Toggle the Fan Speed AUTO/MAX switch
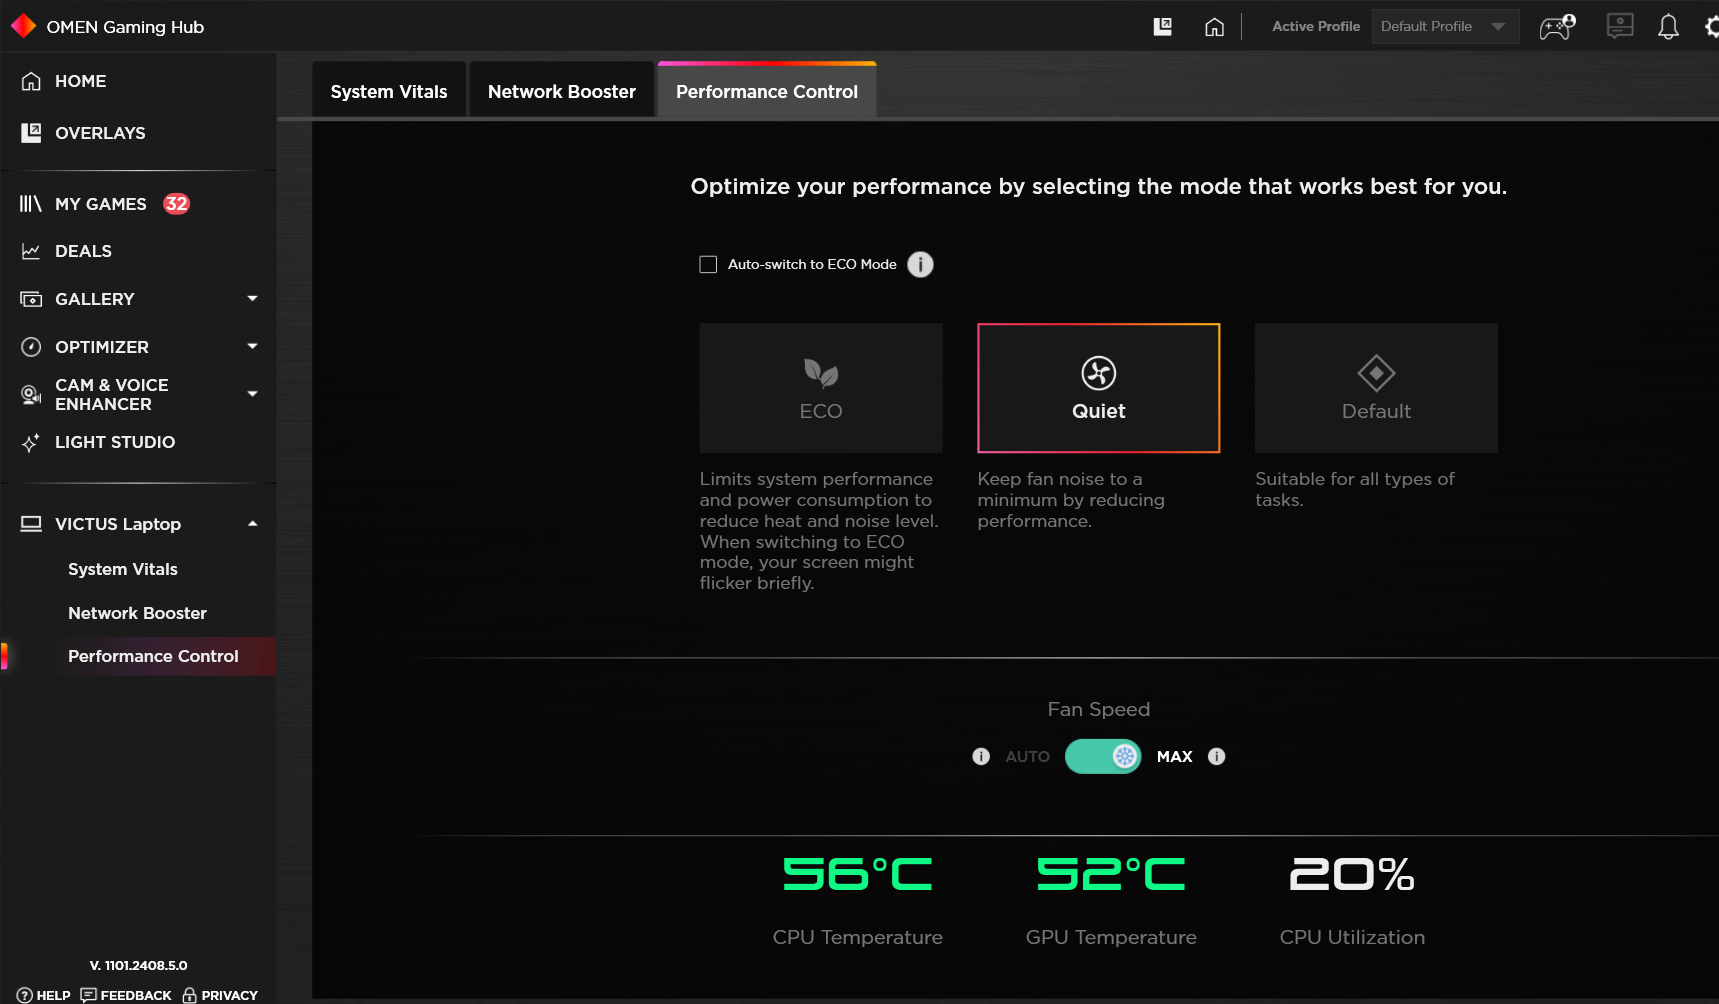 1102,757
